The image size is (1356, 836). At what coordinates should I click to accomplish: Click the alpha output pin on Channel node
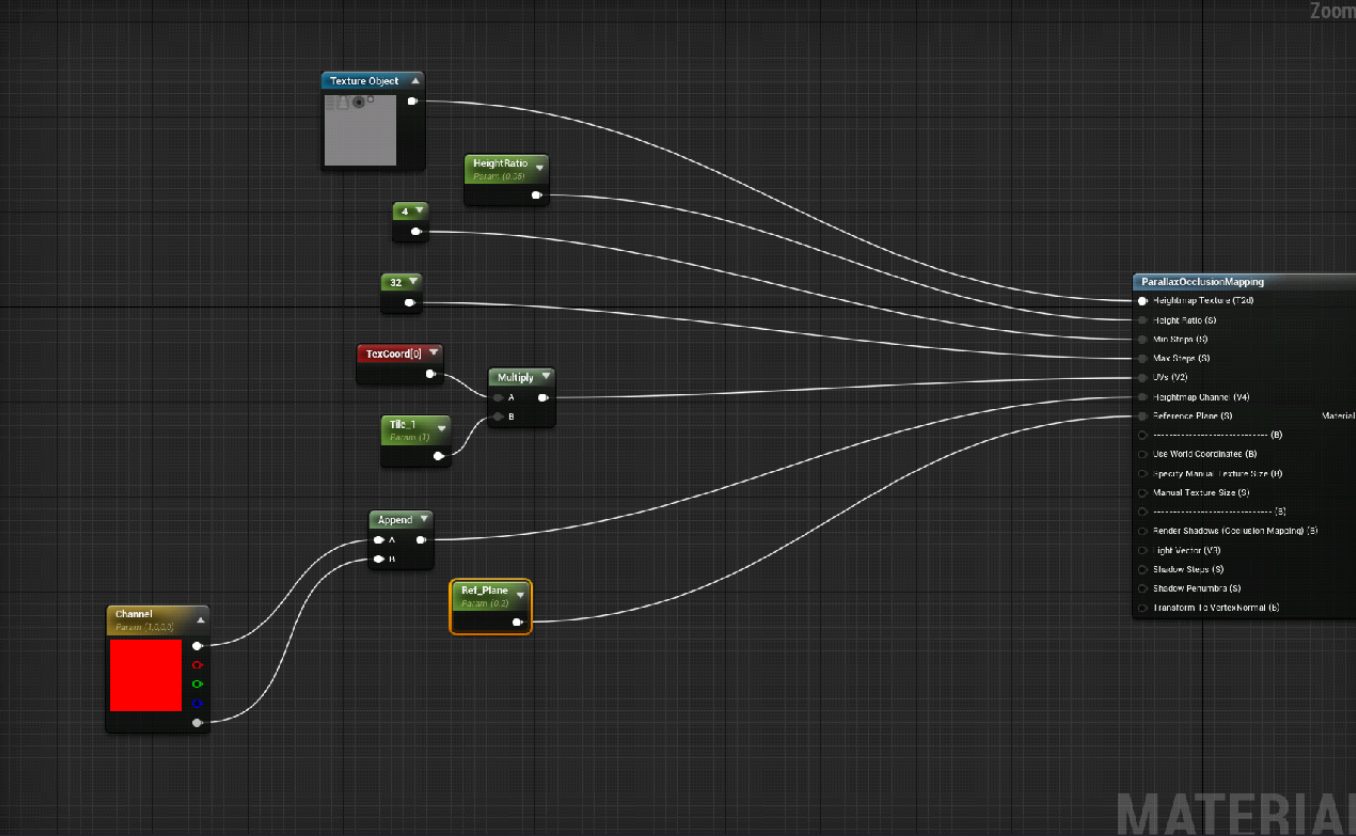pyautogui.click(x=197, y=722)
